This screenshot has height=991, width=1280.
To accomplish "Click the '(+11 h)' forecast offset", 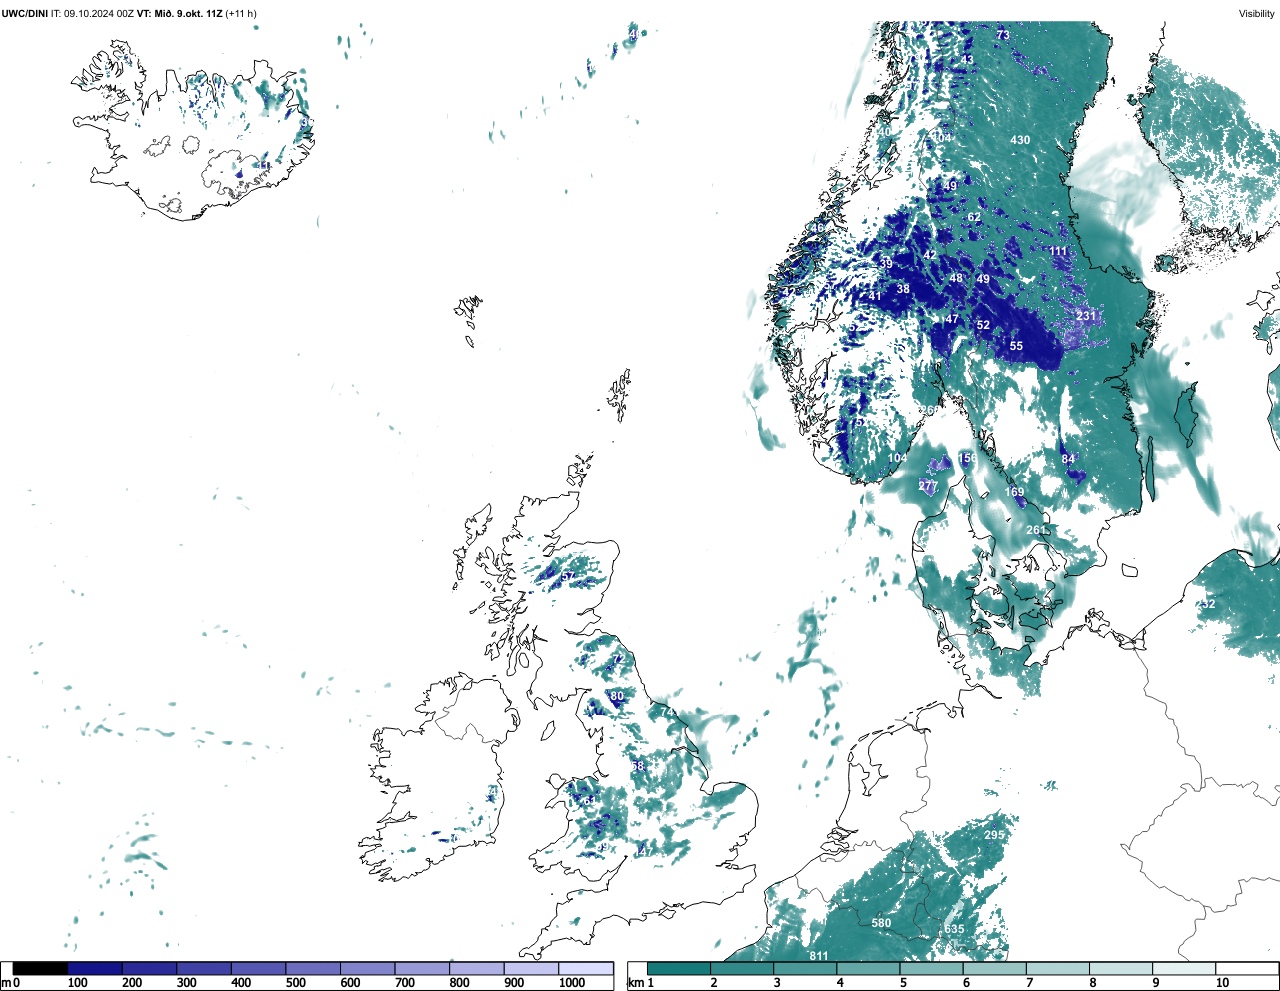I will (241, 14).
